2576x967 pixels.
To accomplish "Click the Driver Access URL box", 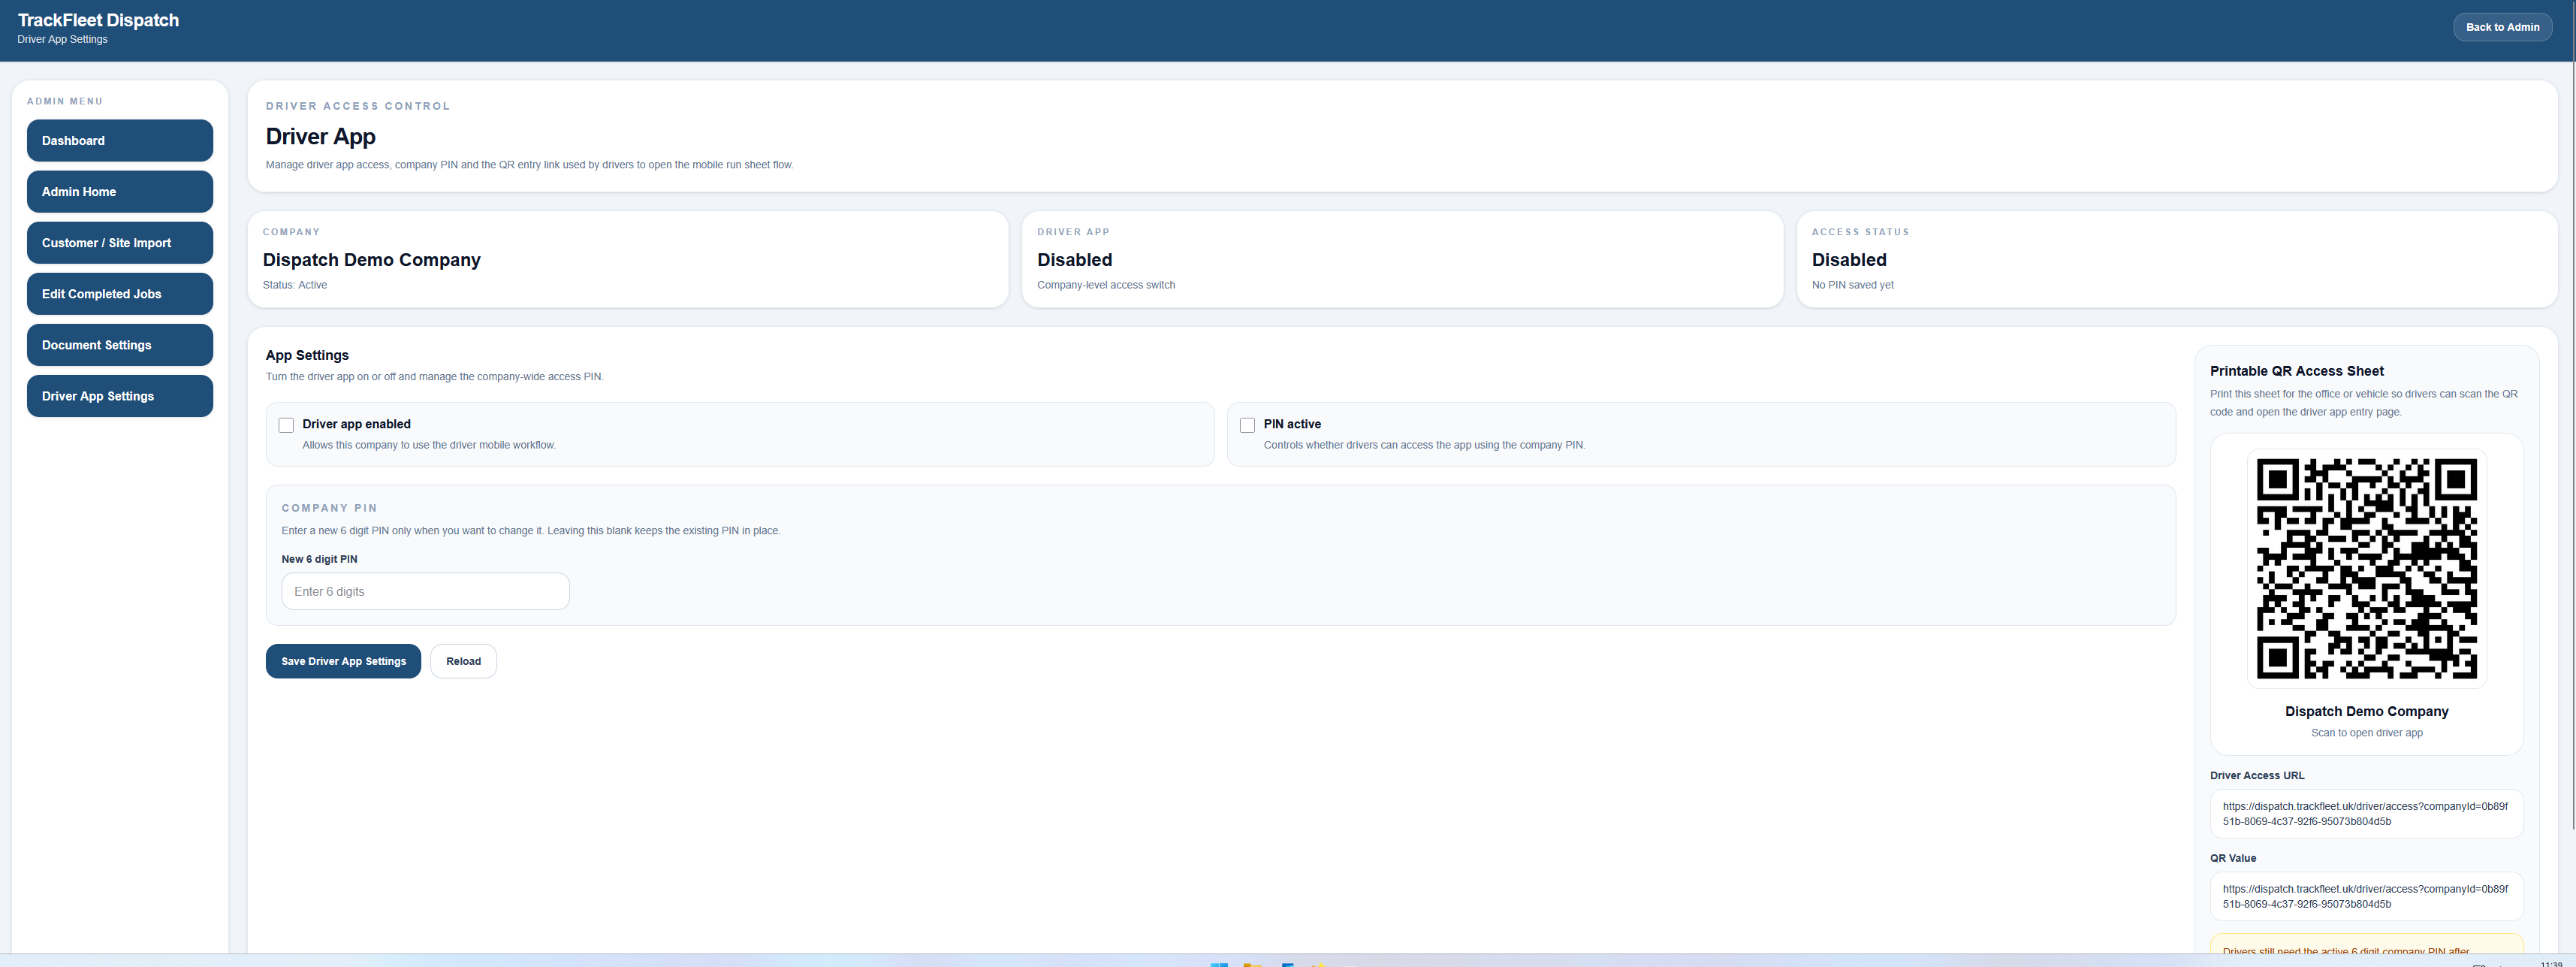I will pos(2366,814).
